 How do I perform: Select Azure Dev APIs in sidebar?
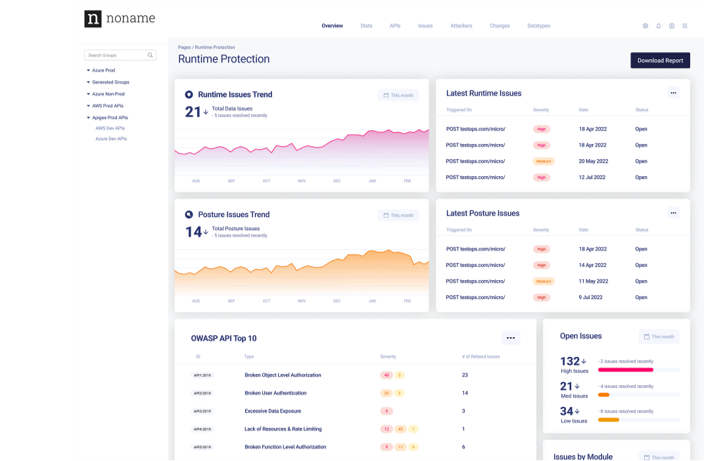(111, 139)
